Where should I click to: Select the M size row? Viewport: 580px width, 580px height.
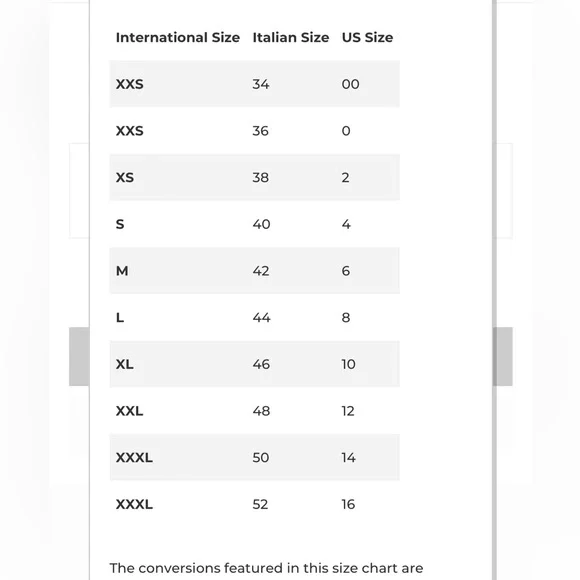pos(254,271)
